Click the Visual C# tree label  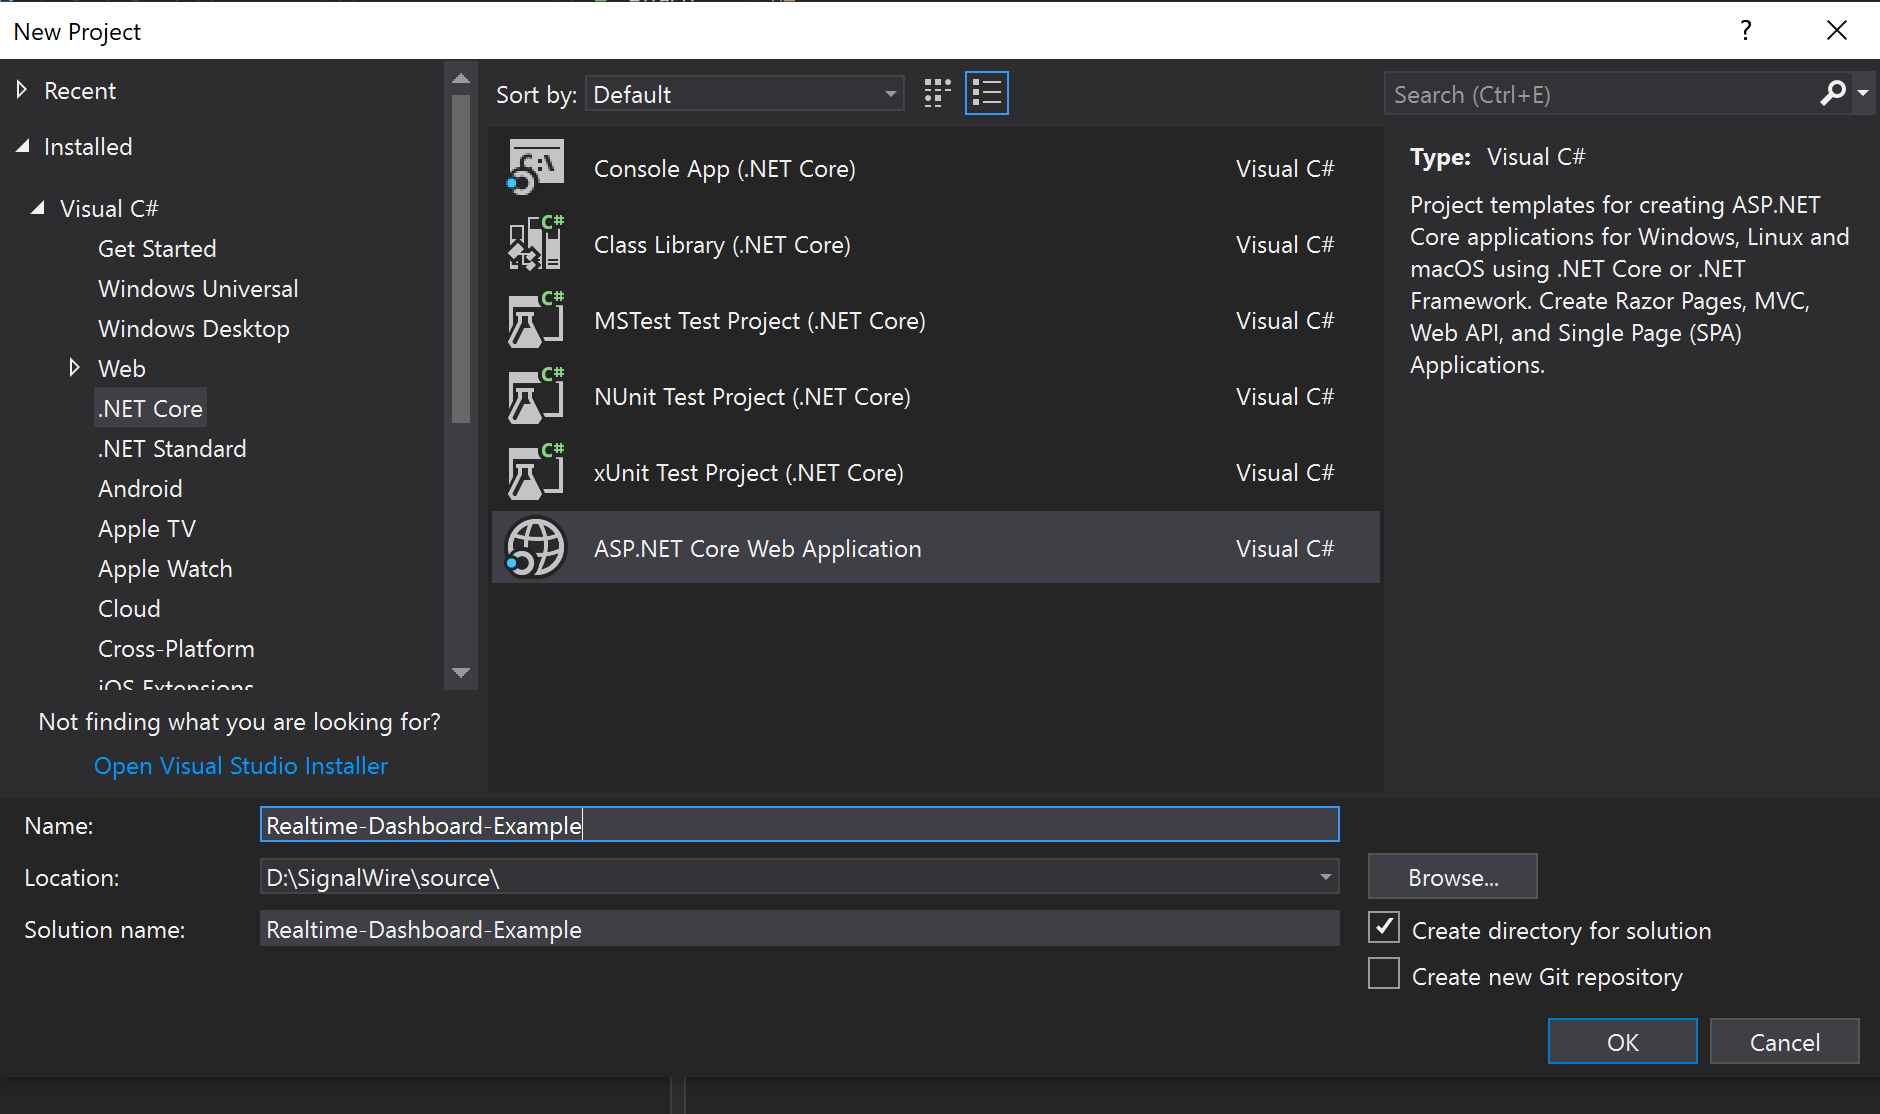click(109, 208)
